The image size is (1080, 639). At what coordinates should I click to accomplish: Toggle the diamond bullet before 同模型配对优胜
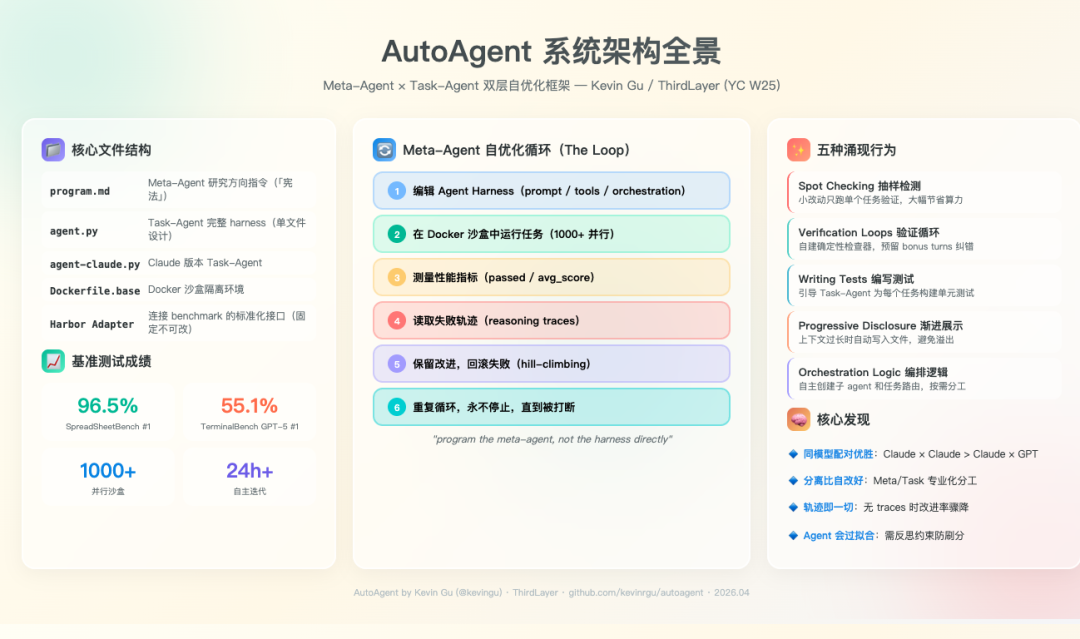[x=793, y=454]
